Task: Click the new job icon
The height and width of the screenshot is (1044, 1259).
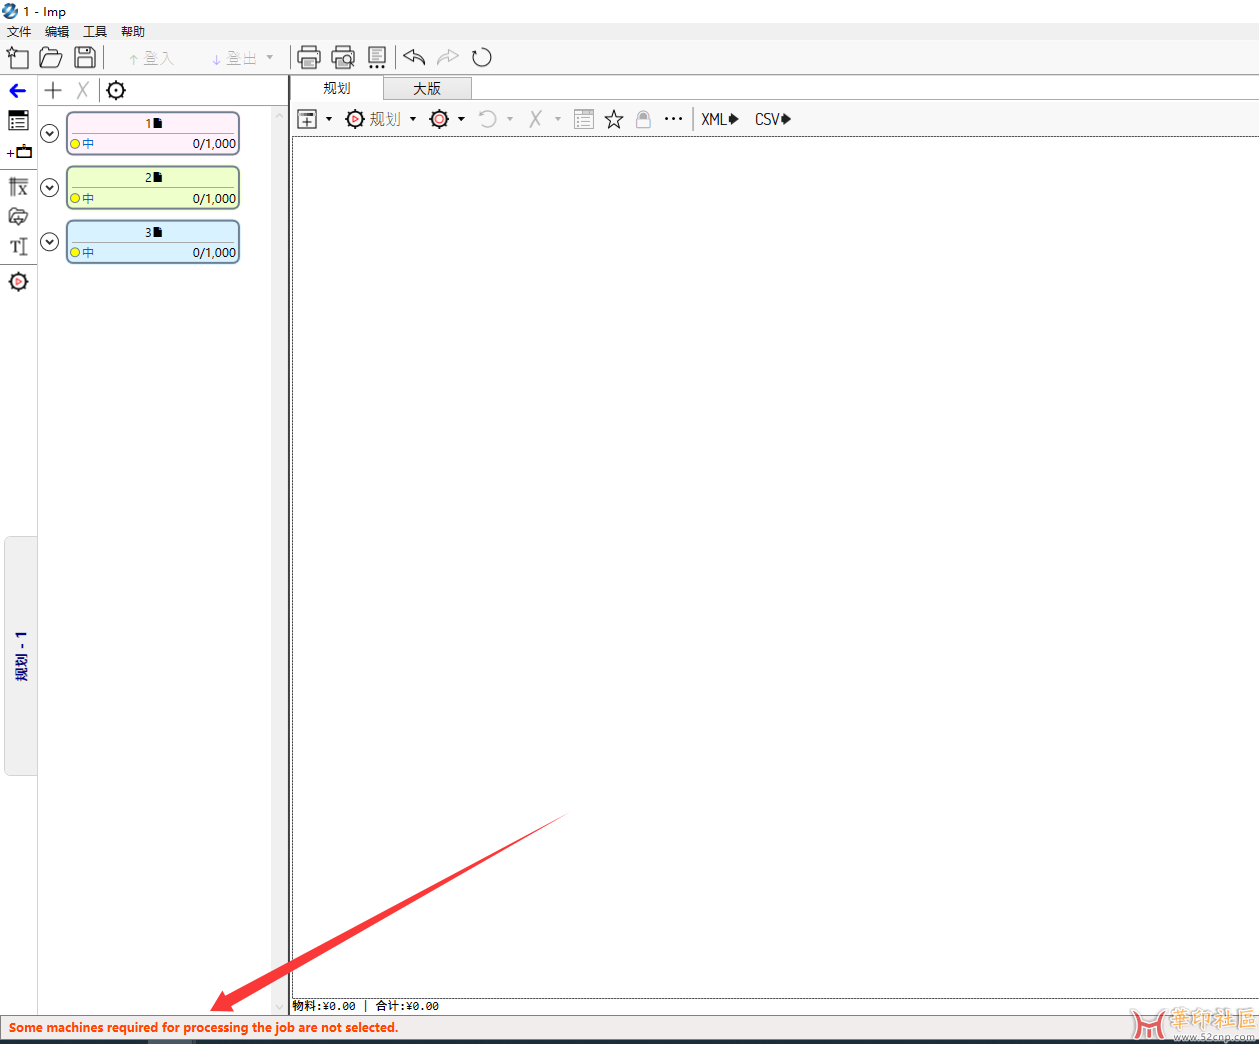Action: click(x=18, y=58)
